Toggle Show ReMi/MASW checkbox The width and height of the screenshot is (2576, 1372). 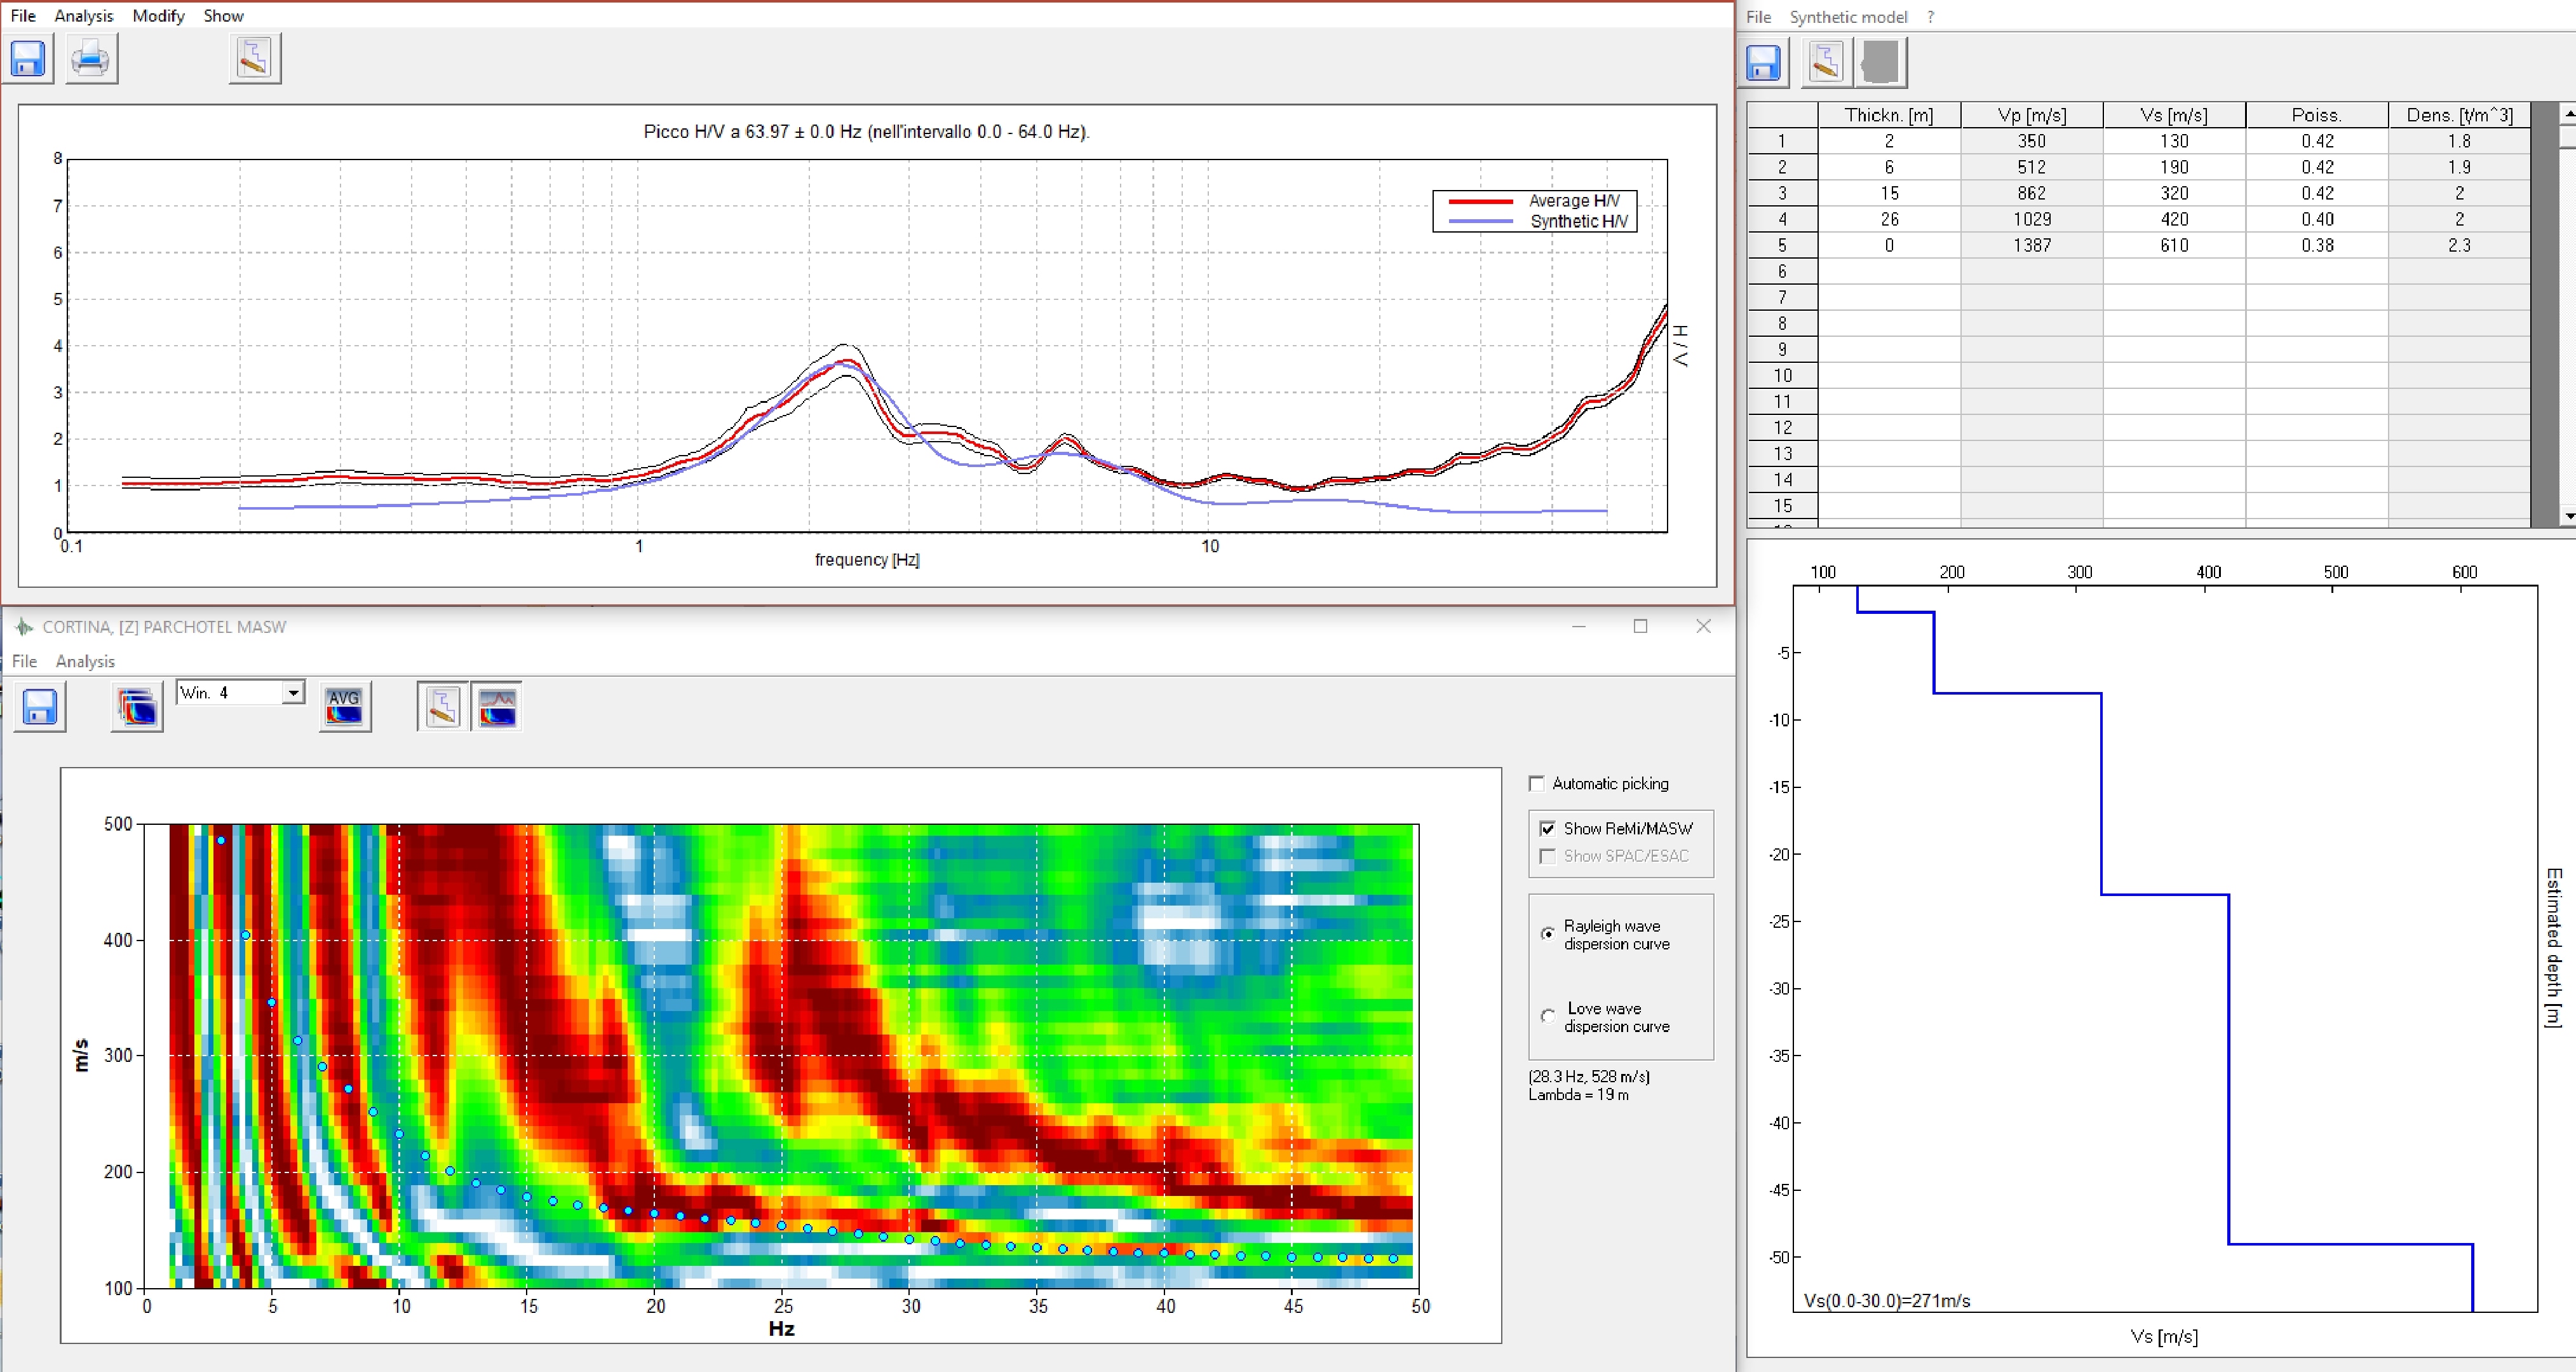1548,828
